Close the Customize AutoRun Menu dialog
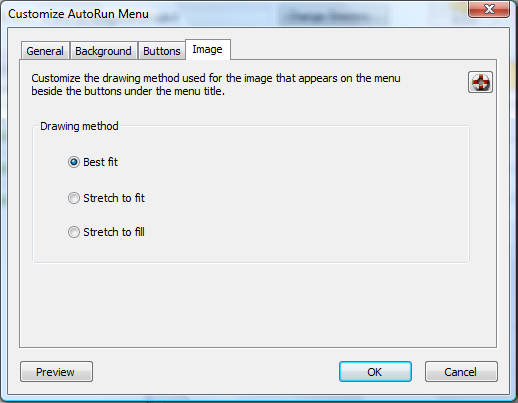The width and height of the screenshot is (518, 403). (489, 9)
